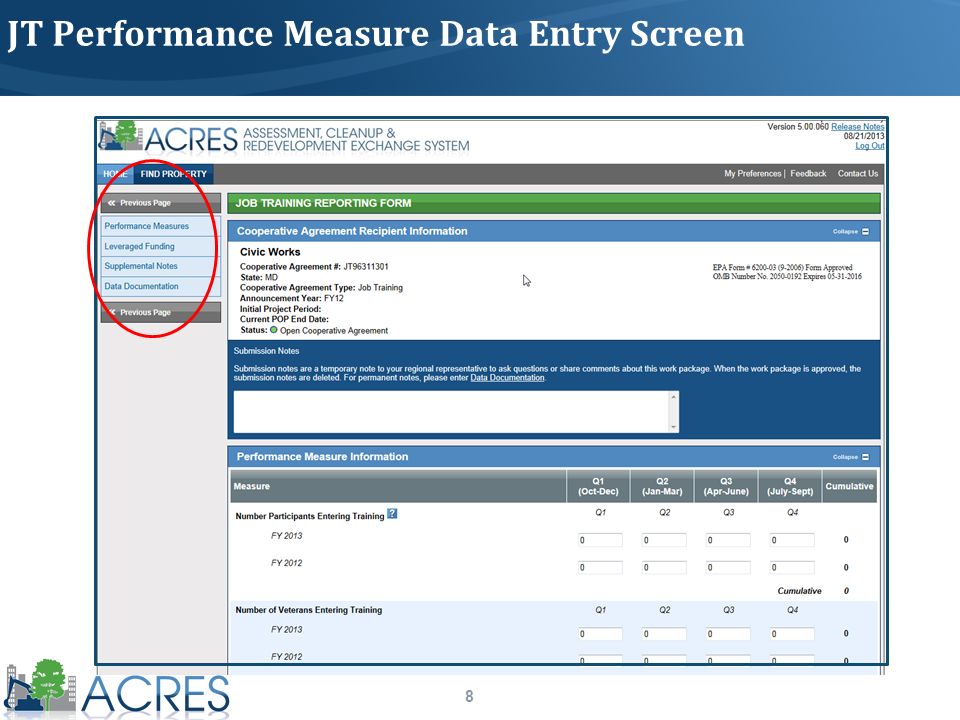Click the JOB TRAINING REPORTING FORM heading
Viewport: 960px width, 720px height.
tap(323, 203)
